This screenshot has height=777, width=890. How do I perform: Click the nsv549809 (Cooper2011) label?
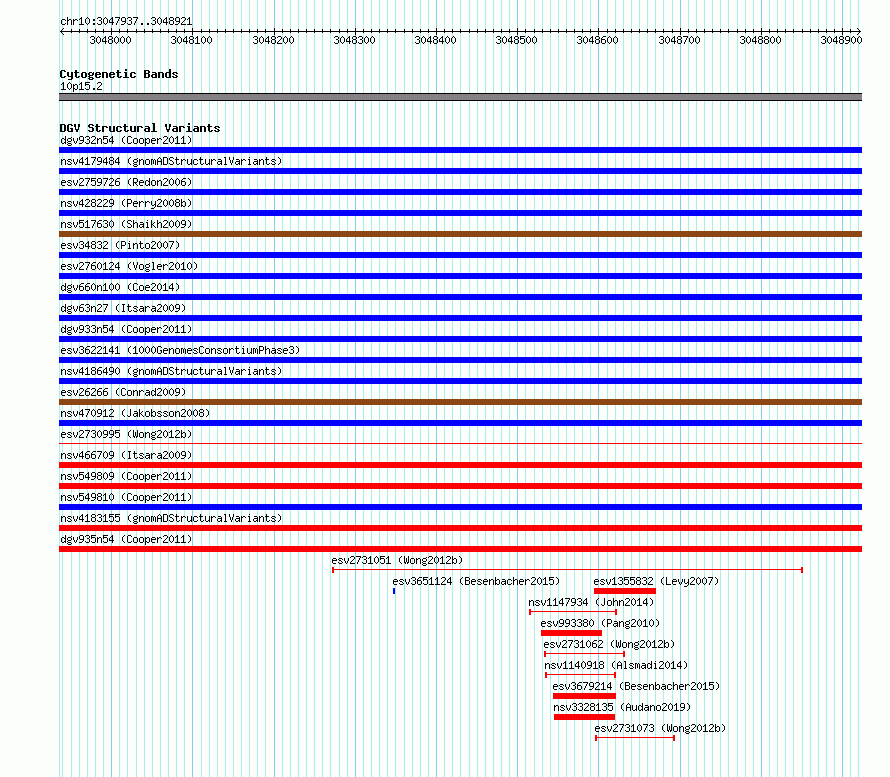click(x=126, y=476)
